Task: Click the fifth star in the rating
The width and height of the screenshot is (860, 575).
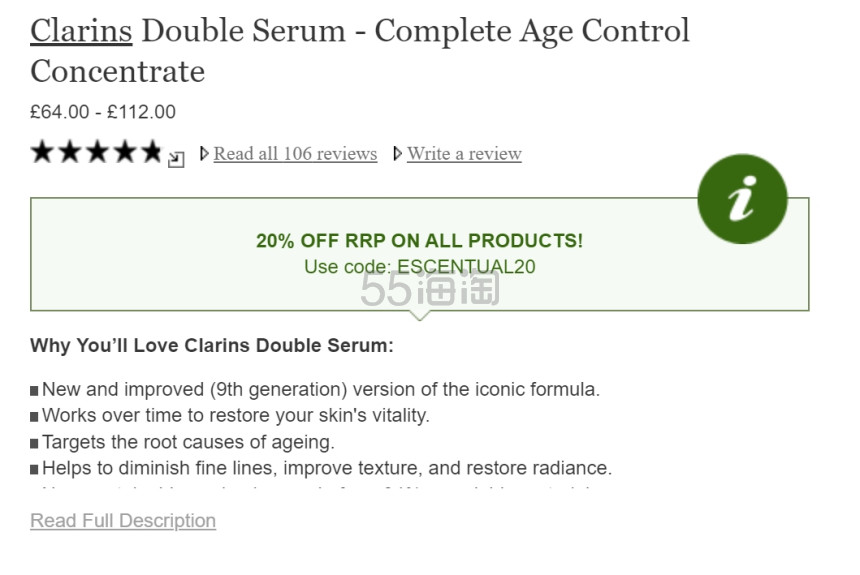Action: tap(150, 152)
